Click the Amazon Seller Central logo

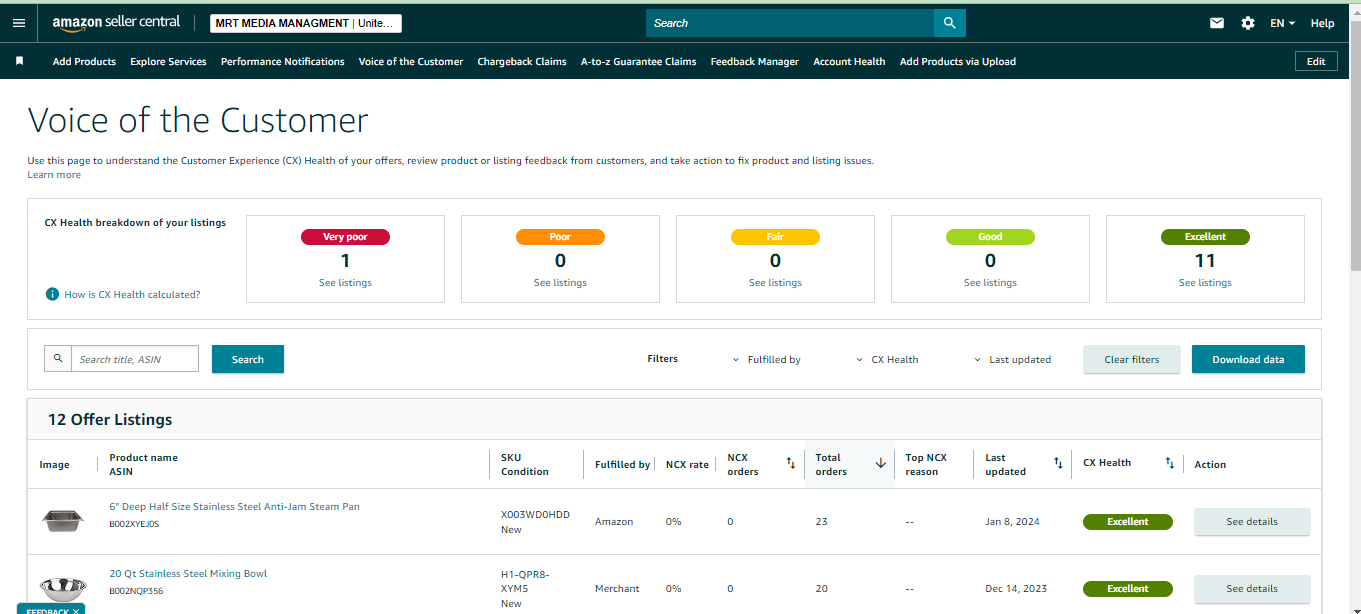coord(116,22)
